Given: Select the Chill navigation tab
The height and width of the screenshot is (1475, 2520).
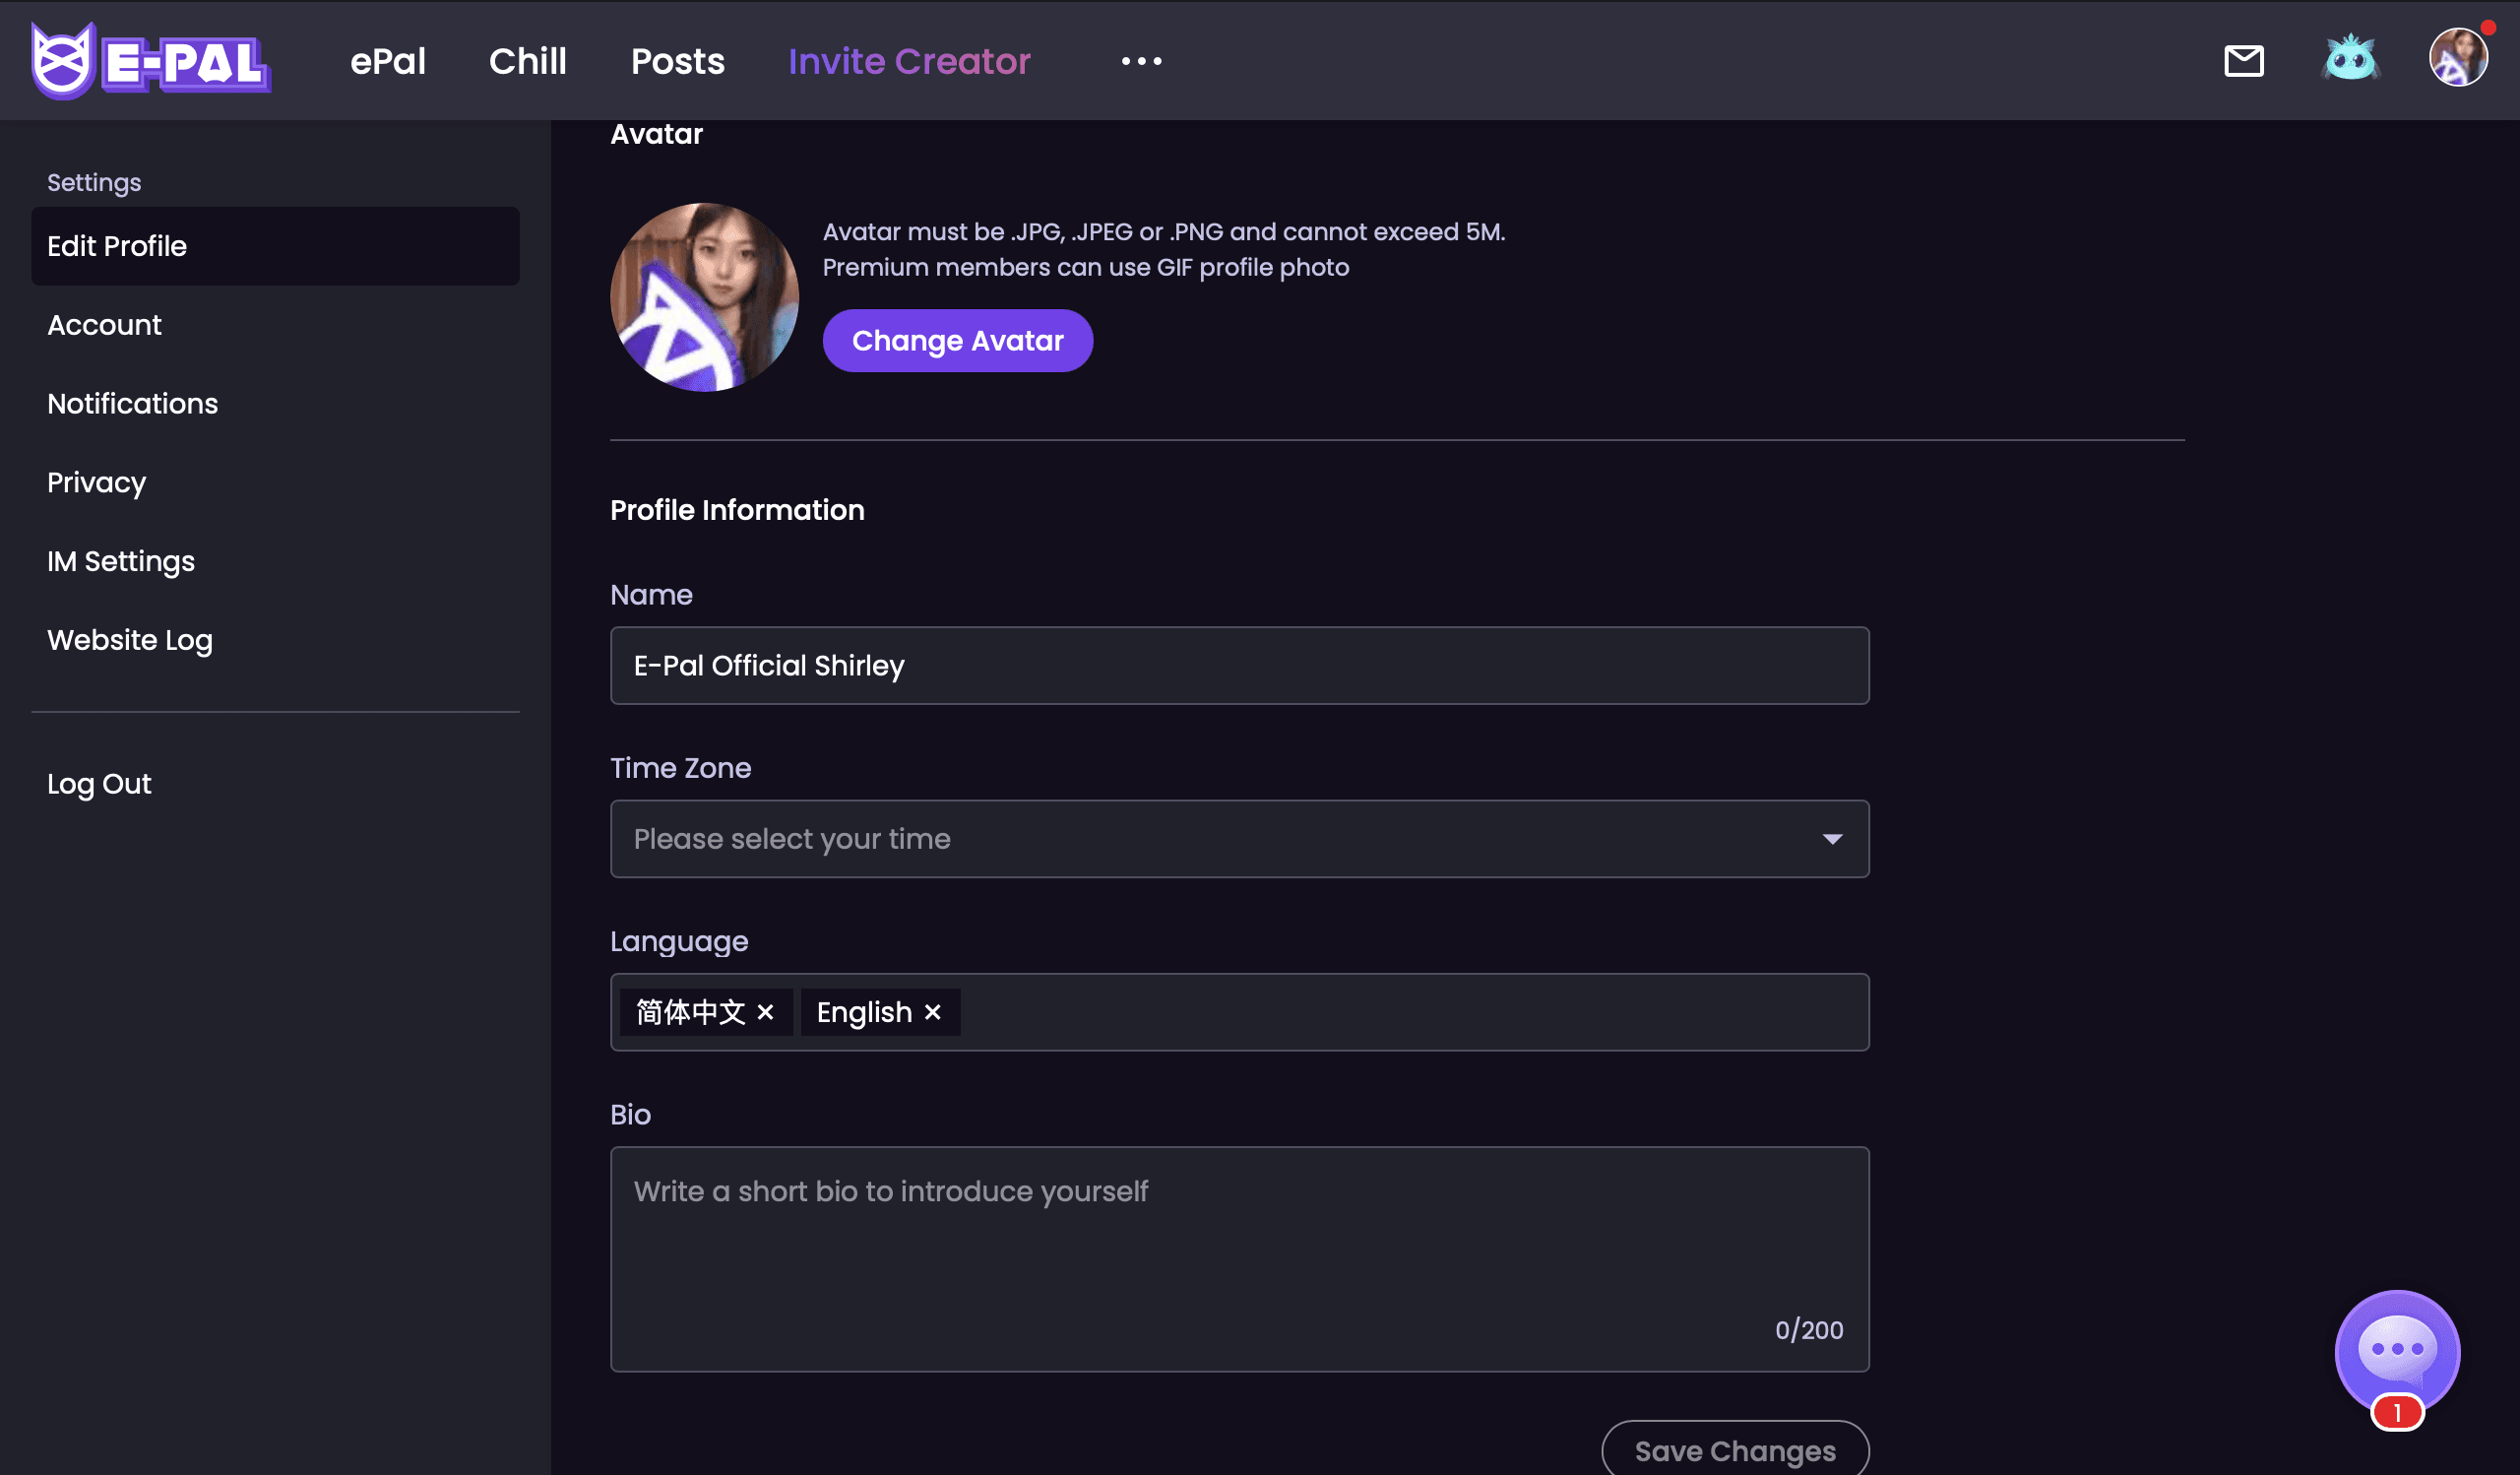Looking at the screenshot, I should [x=529, y=61].
